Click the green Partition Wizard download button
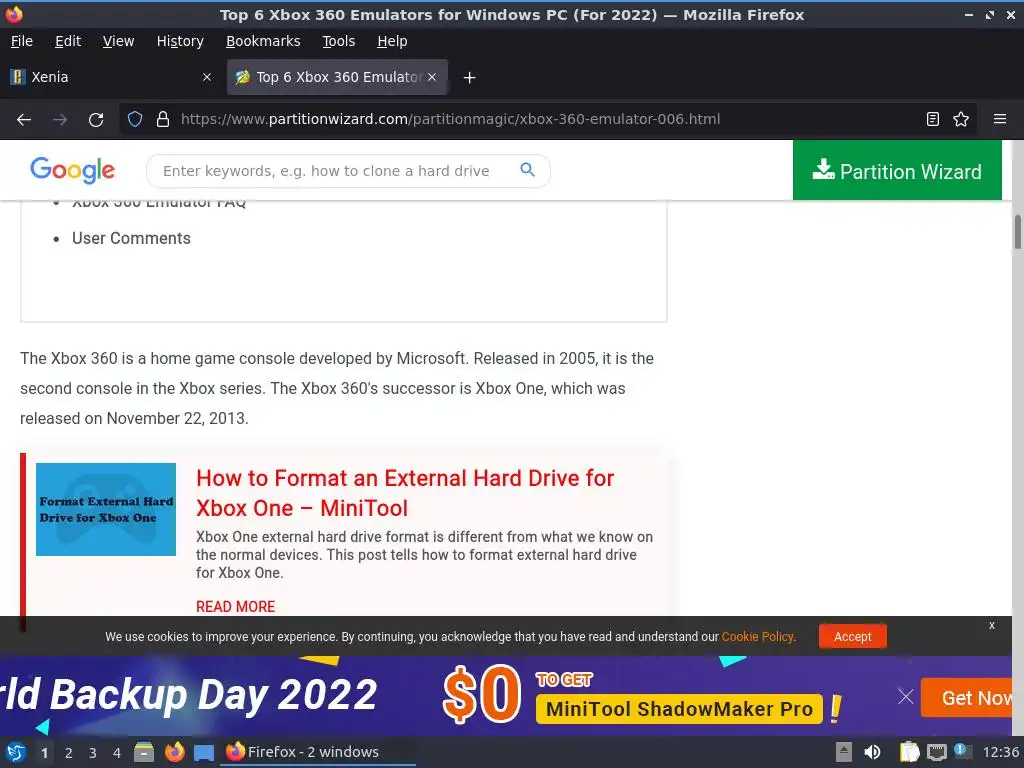 pos(897,170)
